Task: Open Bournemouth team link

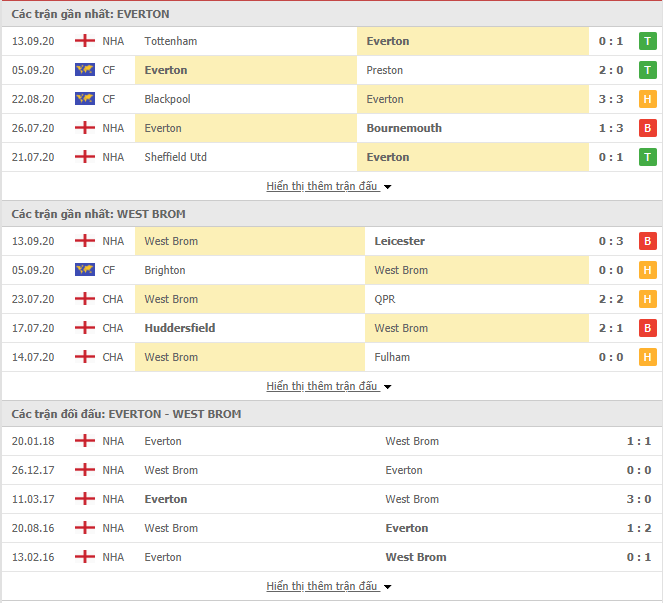Action: 404,128
